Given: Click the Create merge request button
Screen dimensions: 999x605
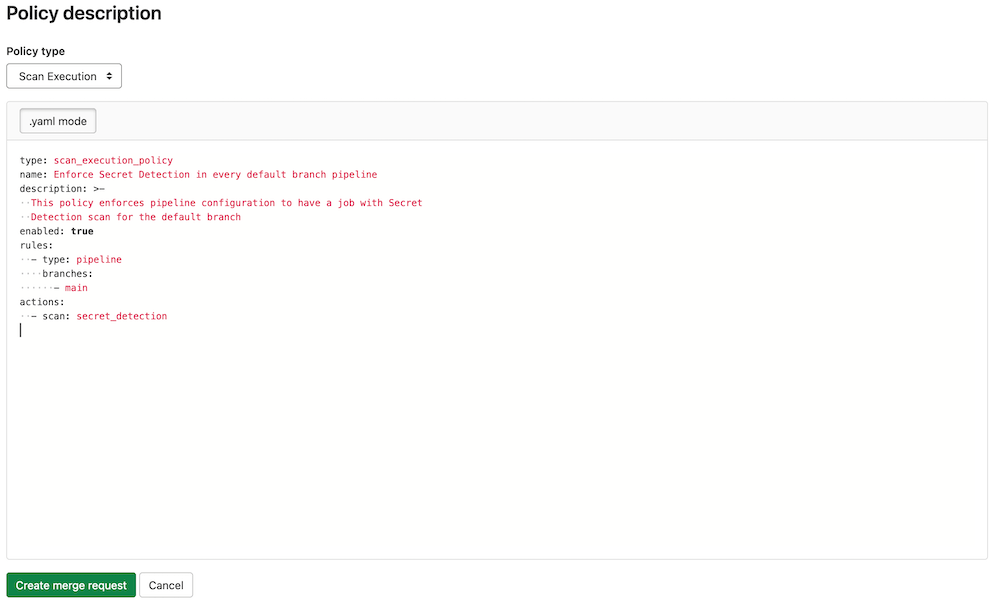Looking at the screenshot, I should (70, 585).
